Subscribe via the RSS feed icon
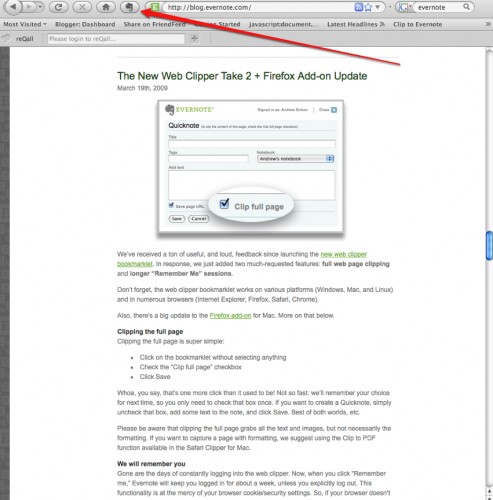 358,7
